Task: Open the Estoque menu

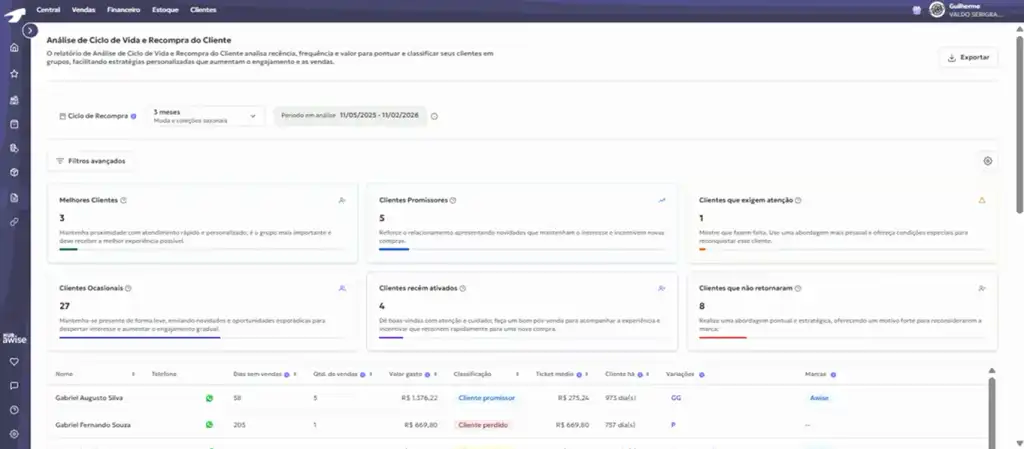Action: point(165,10)
